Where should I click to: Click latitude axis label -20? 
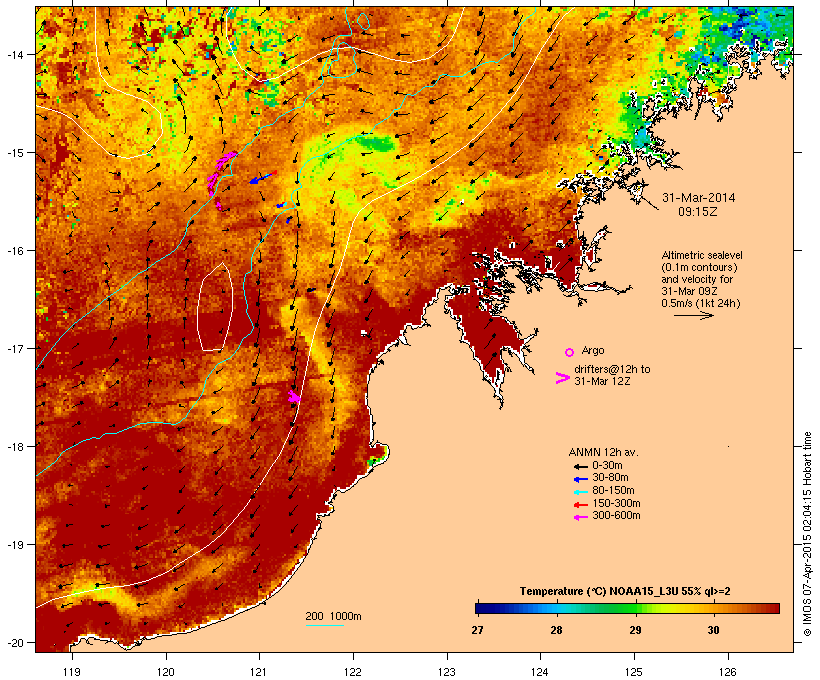14,642
